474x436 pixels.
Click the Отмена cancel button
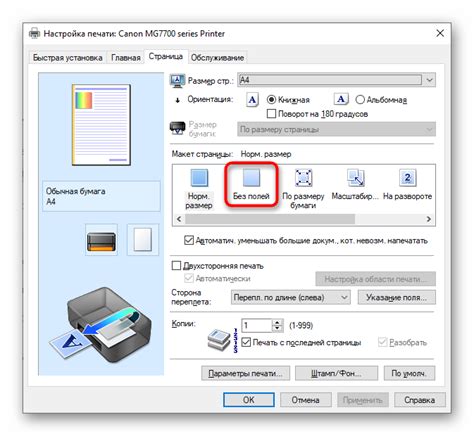pos(306,400)
